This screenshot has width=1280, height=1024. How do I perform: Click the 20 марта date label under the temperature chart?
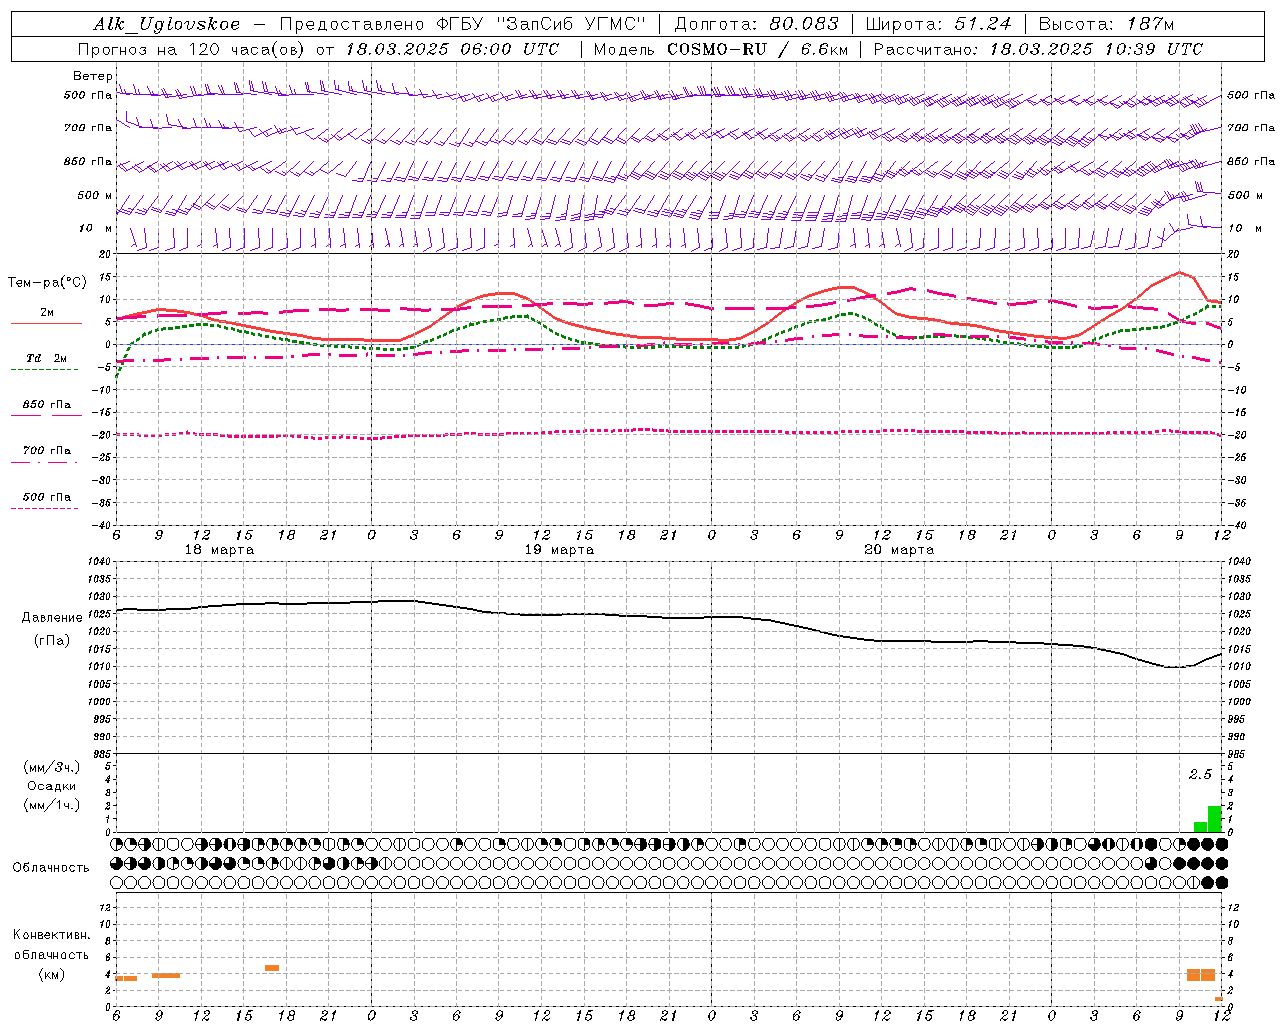pyautogui.click(x=899, y=550)
